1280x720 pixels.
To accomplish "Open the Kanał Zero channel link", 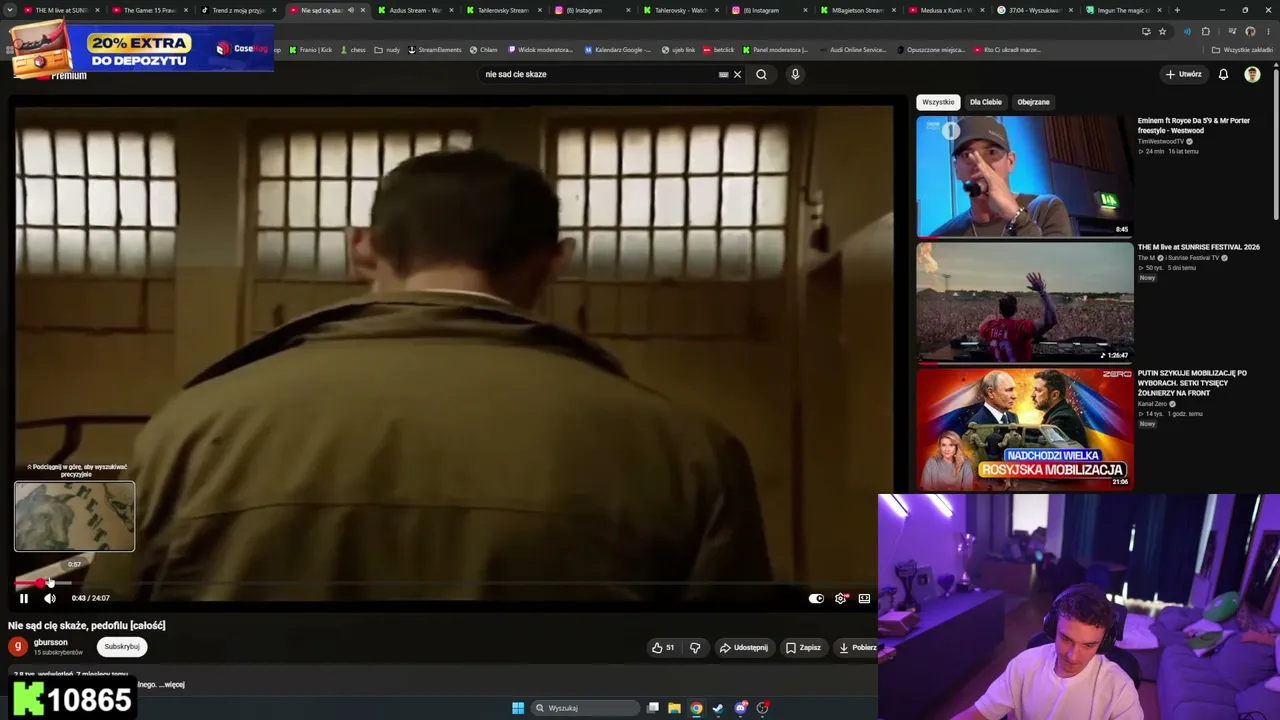I will click(1154, 404).
